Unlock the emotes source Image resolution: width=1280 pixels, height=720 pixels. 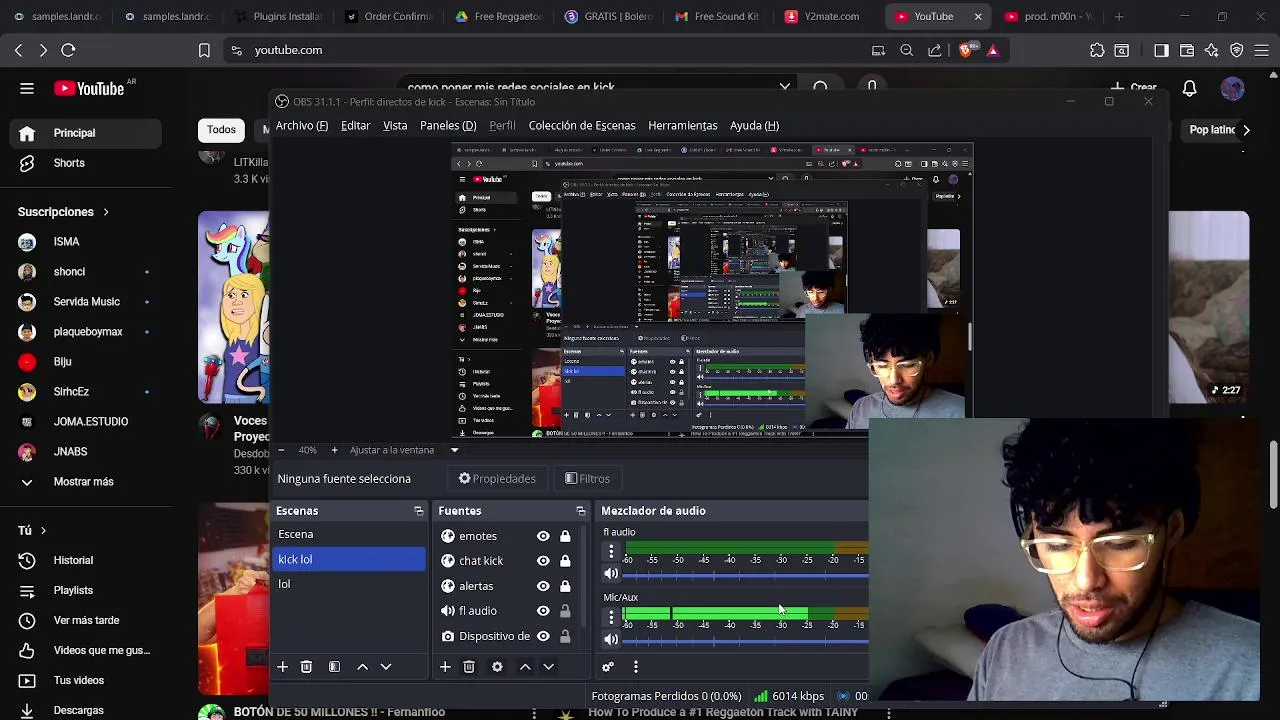(565, 536)
